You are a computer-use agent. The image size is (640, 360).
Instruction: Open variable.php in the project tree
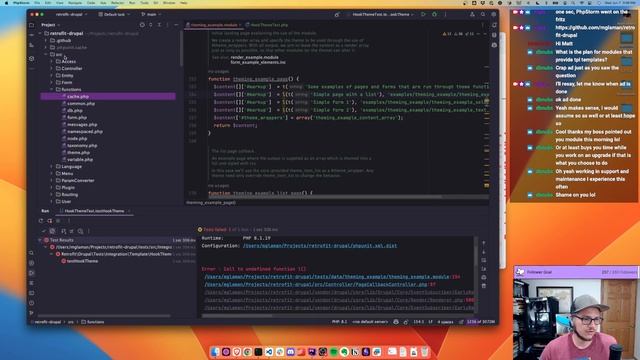click(x=80, y=160)
